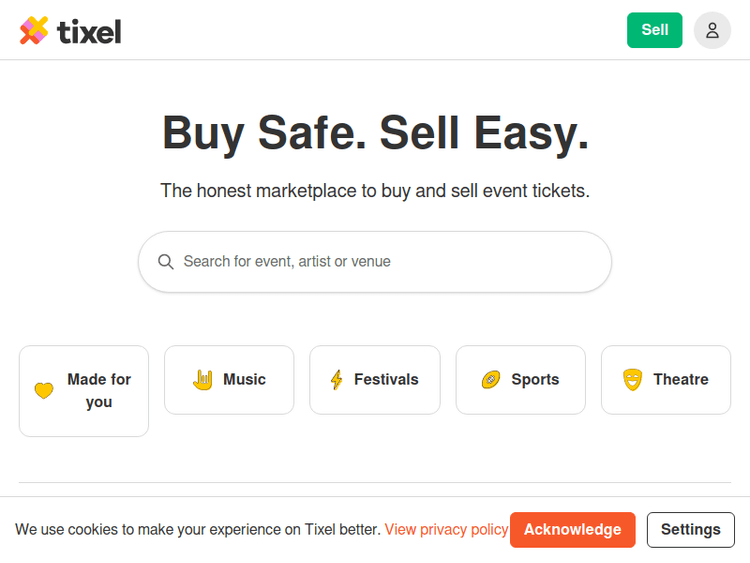The image size is (750, 563).
Task: Click the tixel wordmark text
Action: [90, 32]
